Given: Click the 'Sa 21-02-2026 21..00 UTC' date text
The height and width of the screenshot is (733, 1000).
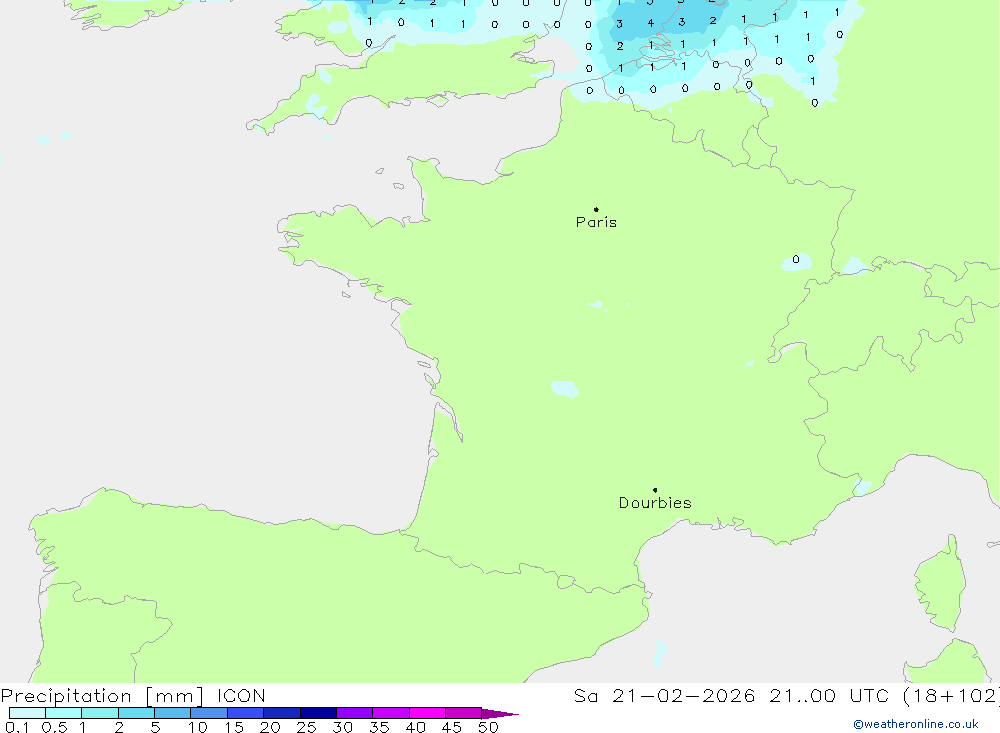Looking at the screenshot, I should click(x=732, y=695).
